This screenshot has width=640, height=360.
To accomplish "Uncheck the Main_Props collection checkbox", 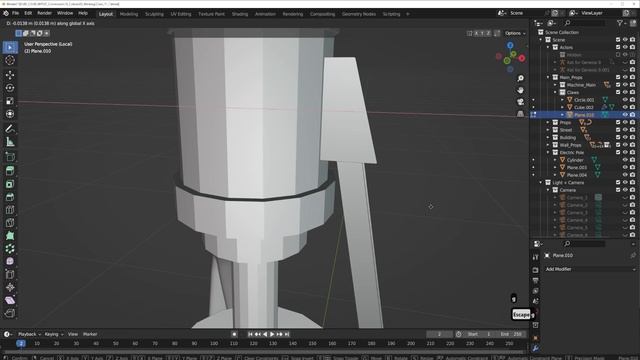I will point(618,77).
